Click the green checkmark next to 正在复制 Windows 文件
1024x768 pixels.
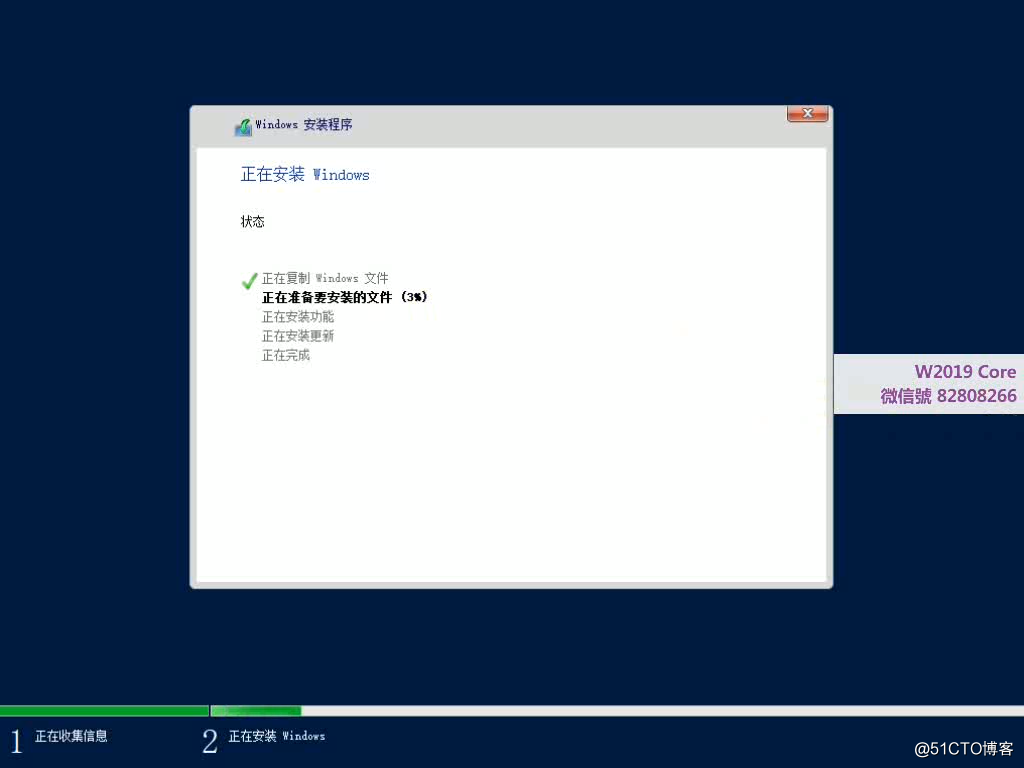pyautogui.click(x=249, y=281)
